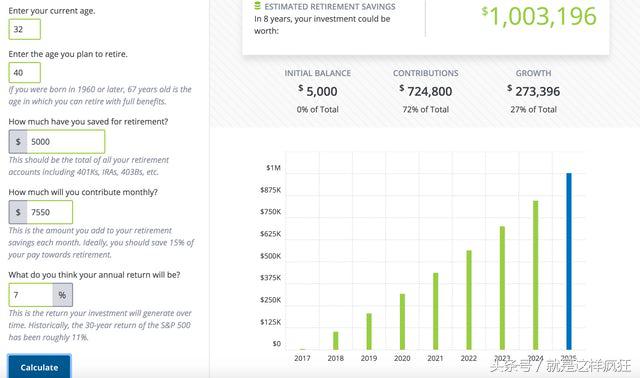Click the Initial Balance $5,000 figure

[318, 91]
